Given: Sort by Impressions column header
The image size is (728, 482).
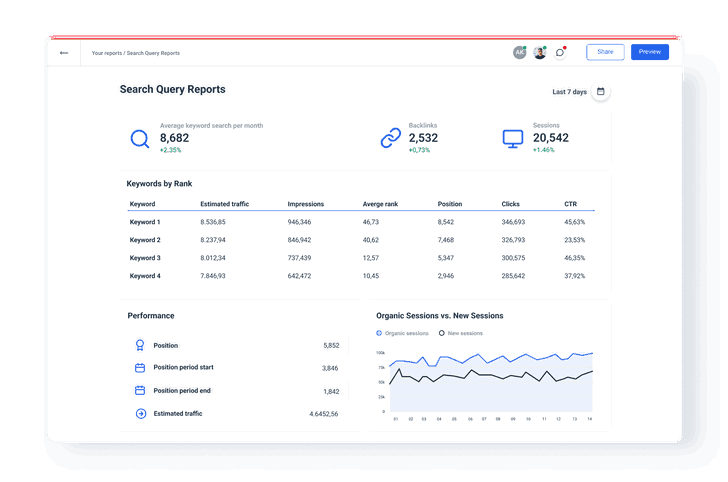Looking at the screenshot, I should coord(306,204).
